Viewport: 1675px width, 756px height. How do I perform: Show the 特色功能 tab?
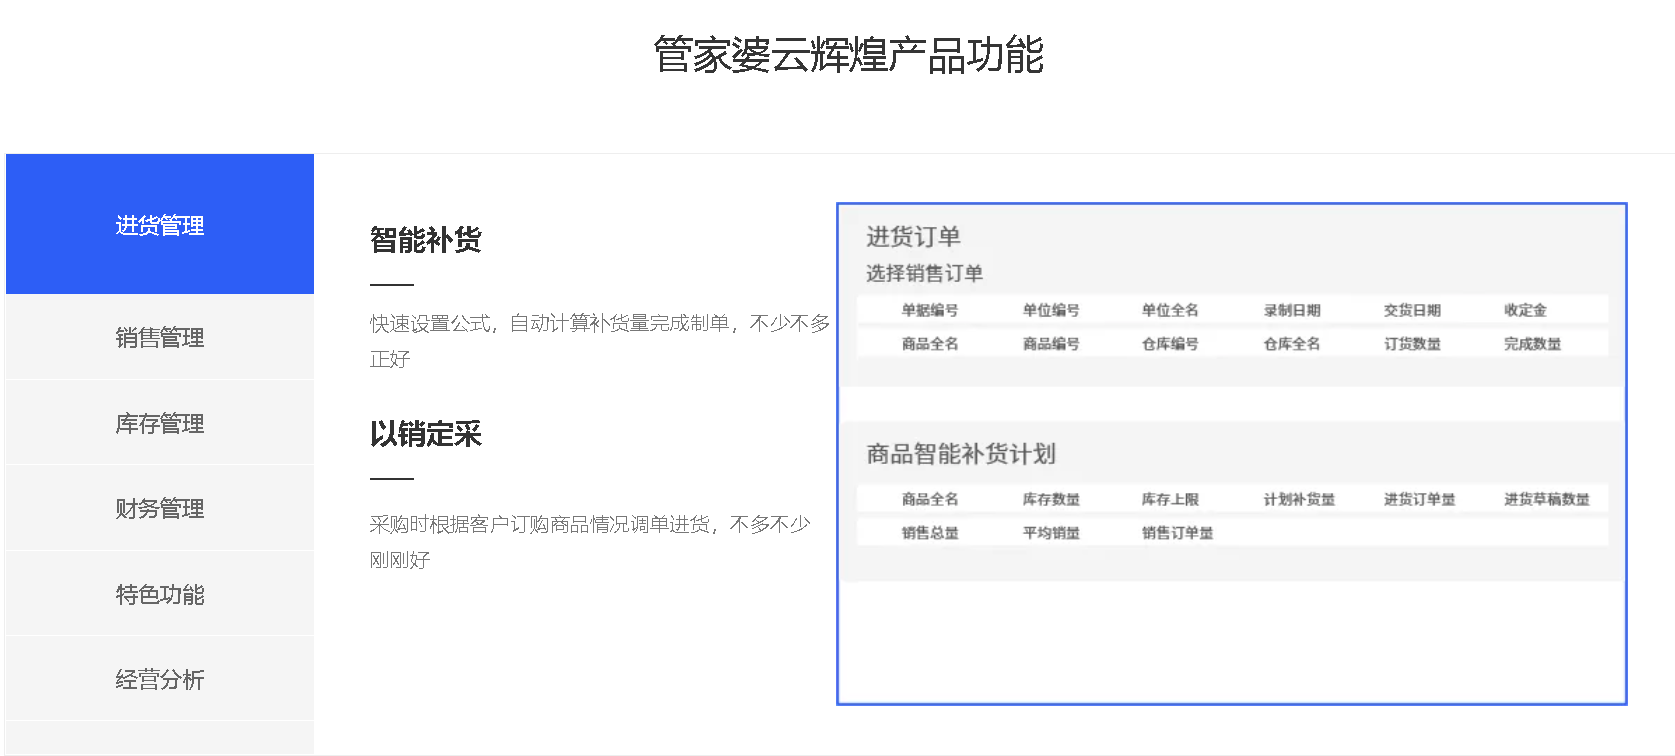(x=160, y=594)
